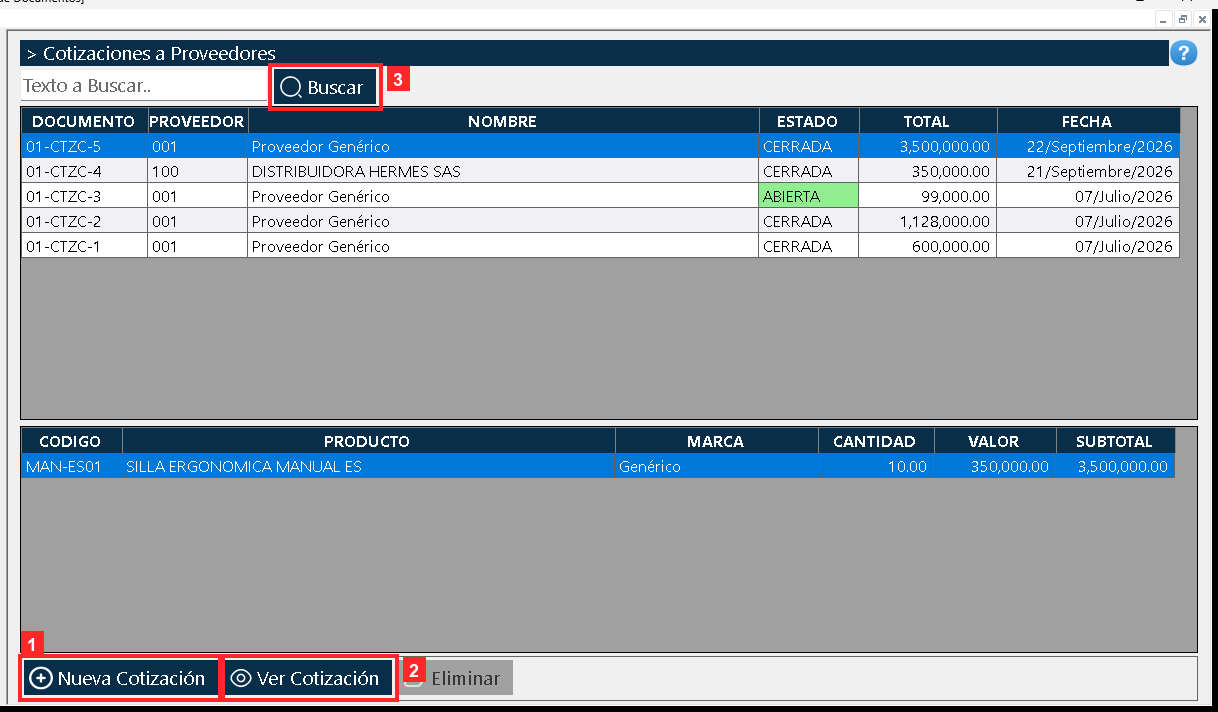The width and height of the screenshot is (1218, 712).
Task: Minimize the inner document window
Action: click(x=1164, y=19)
